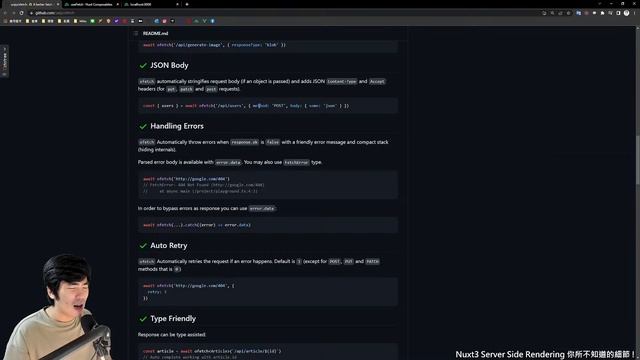This screenshot has width=640, height=360.
Task: Click the 'Content-Type' inline code text
Action: coord(342,82)
